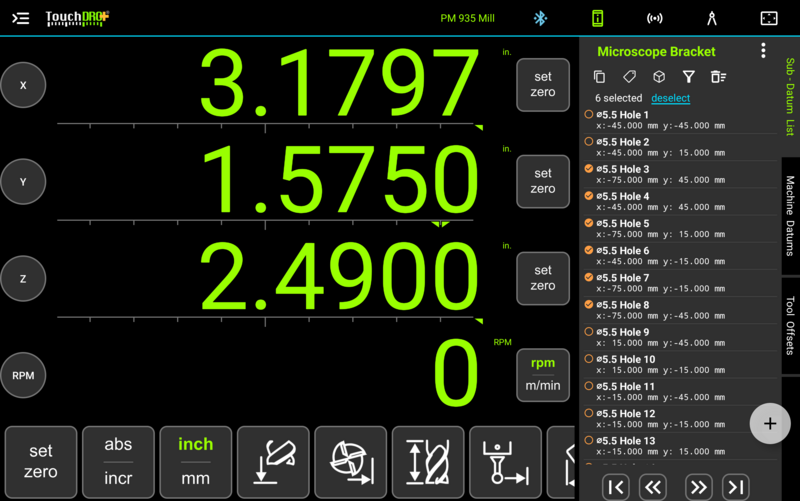Select the Hole 9 radio circle
The image size is (800, 501).
(588, 332)
